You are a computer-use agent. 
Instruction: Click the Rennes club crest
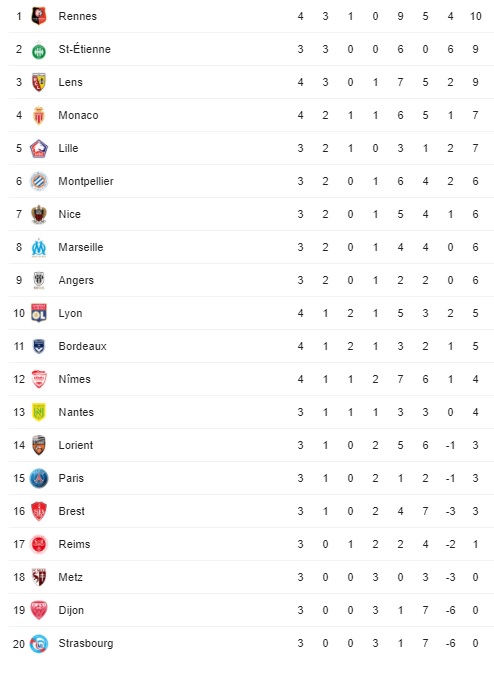pyautogui.click(x=39, y=16)
